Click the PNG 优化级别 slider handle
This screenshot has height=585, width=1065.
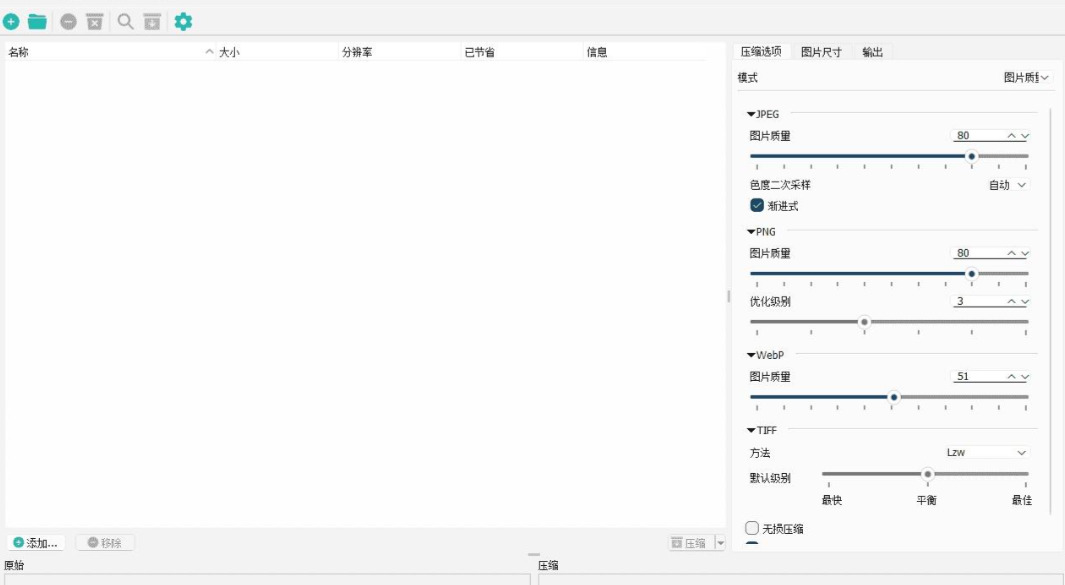pos(864,322)
